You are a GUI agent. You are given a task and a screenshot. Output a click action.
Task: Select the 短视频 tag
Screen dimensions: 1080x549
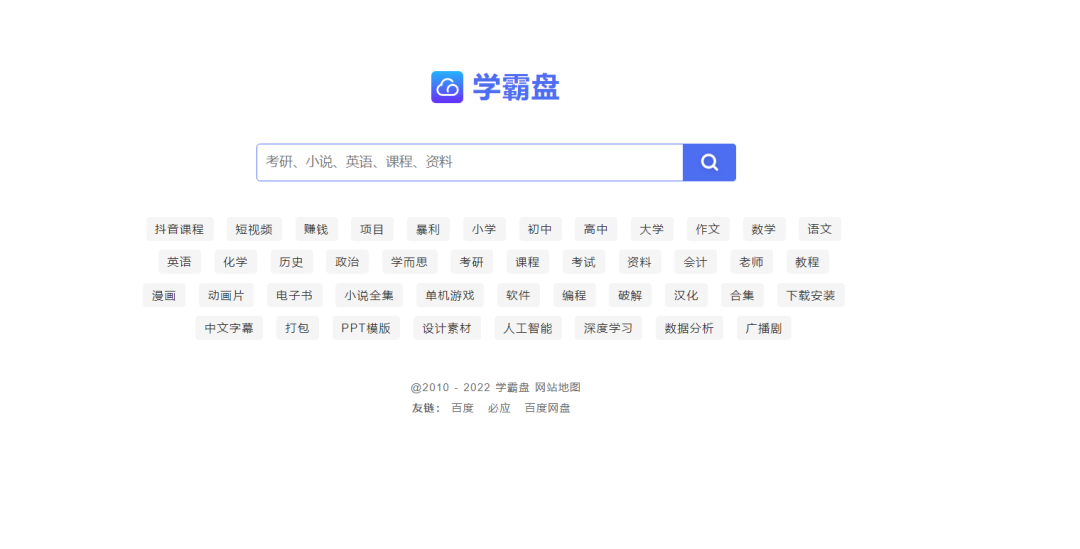click(x=254, y=229)
